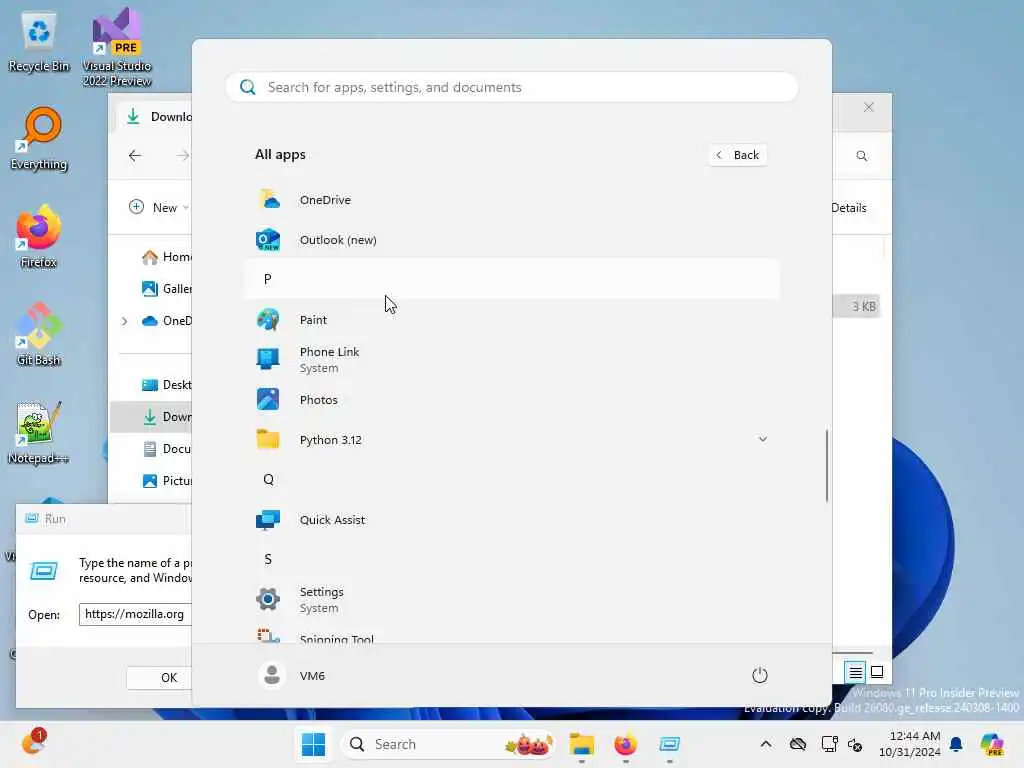Open Notepad++ desktop shortcut

click(x=38, y=433)
